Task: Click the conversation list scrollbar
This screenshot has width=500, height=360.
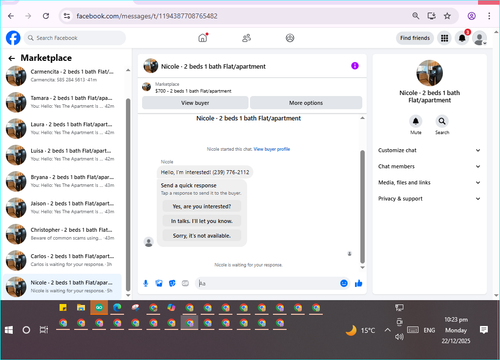Action: point(128,195)
